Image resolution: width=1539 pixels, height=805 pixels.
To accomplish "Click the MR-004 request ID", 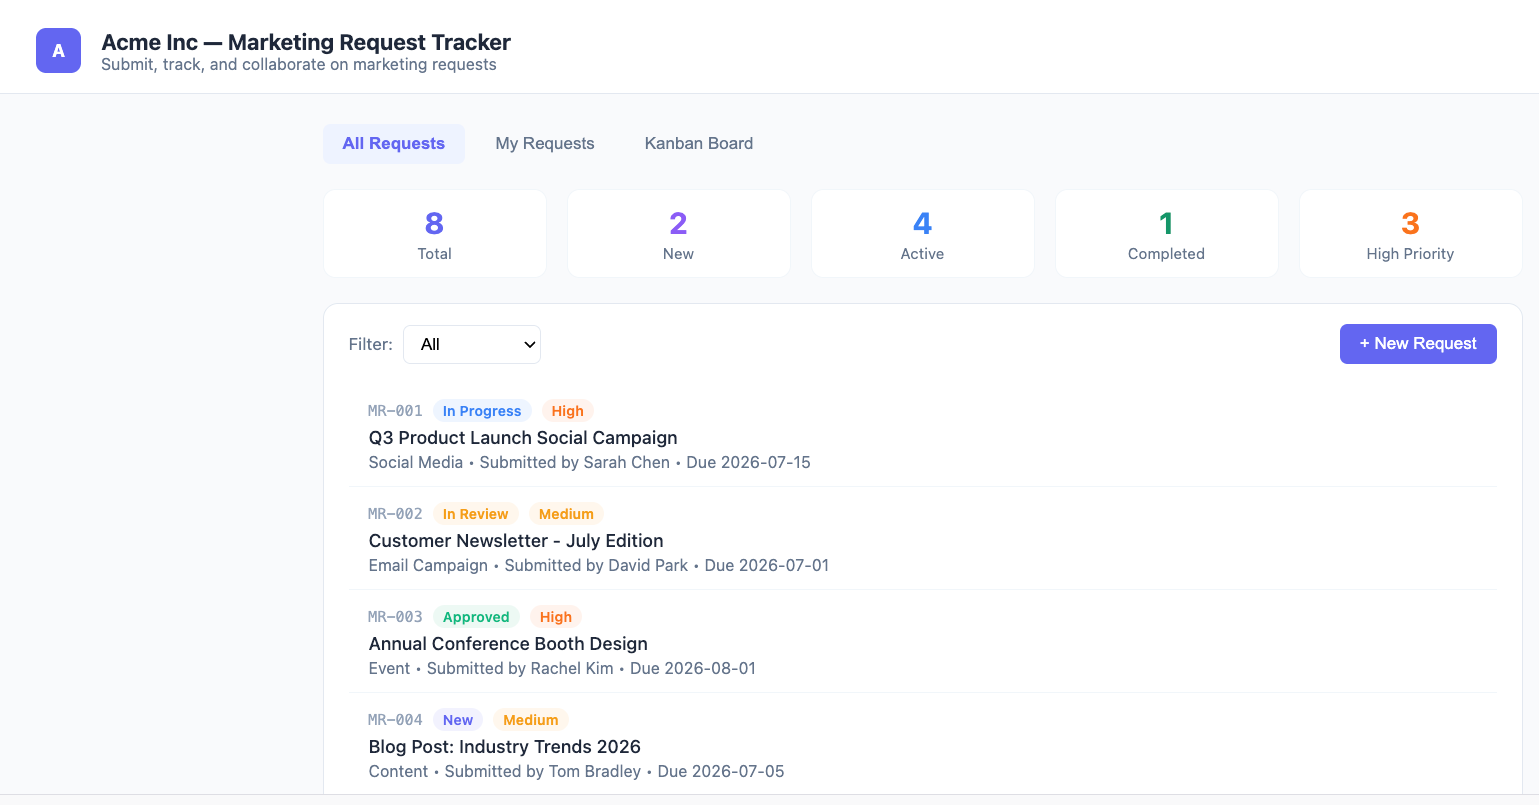I will [x=395, y=720].
